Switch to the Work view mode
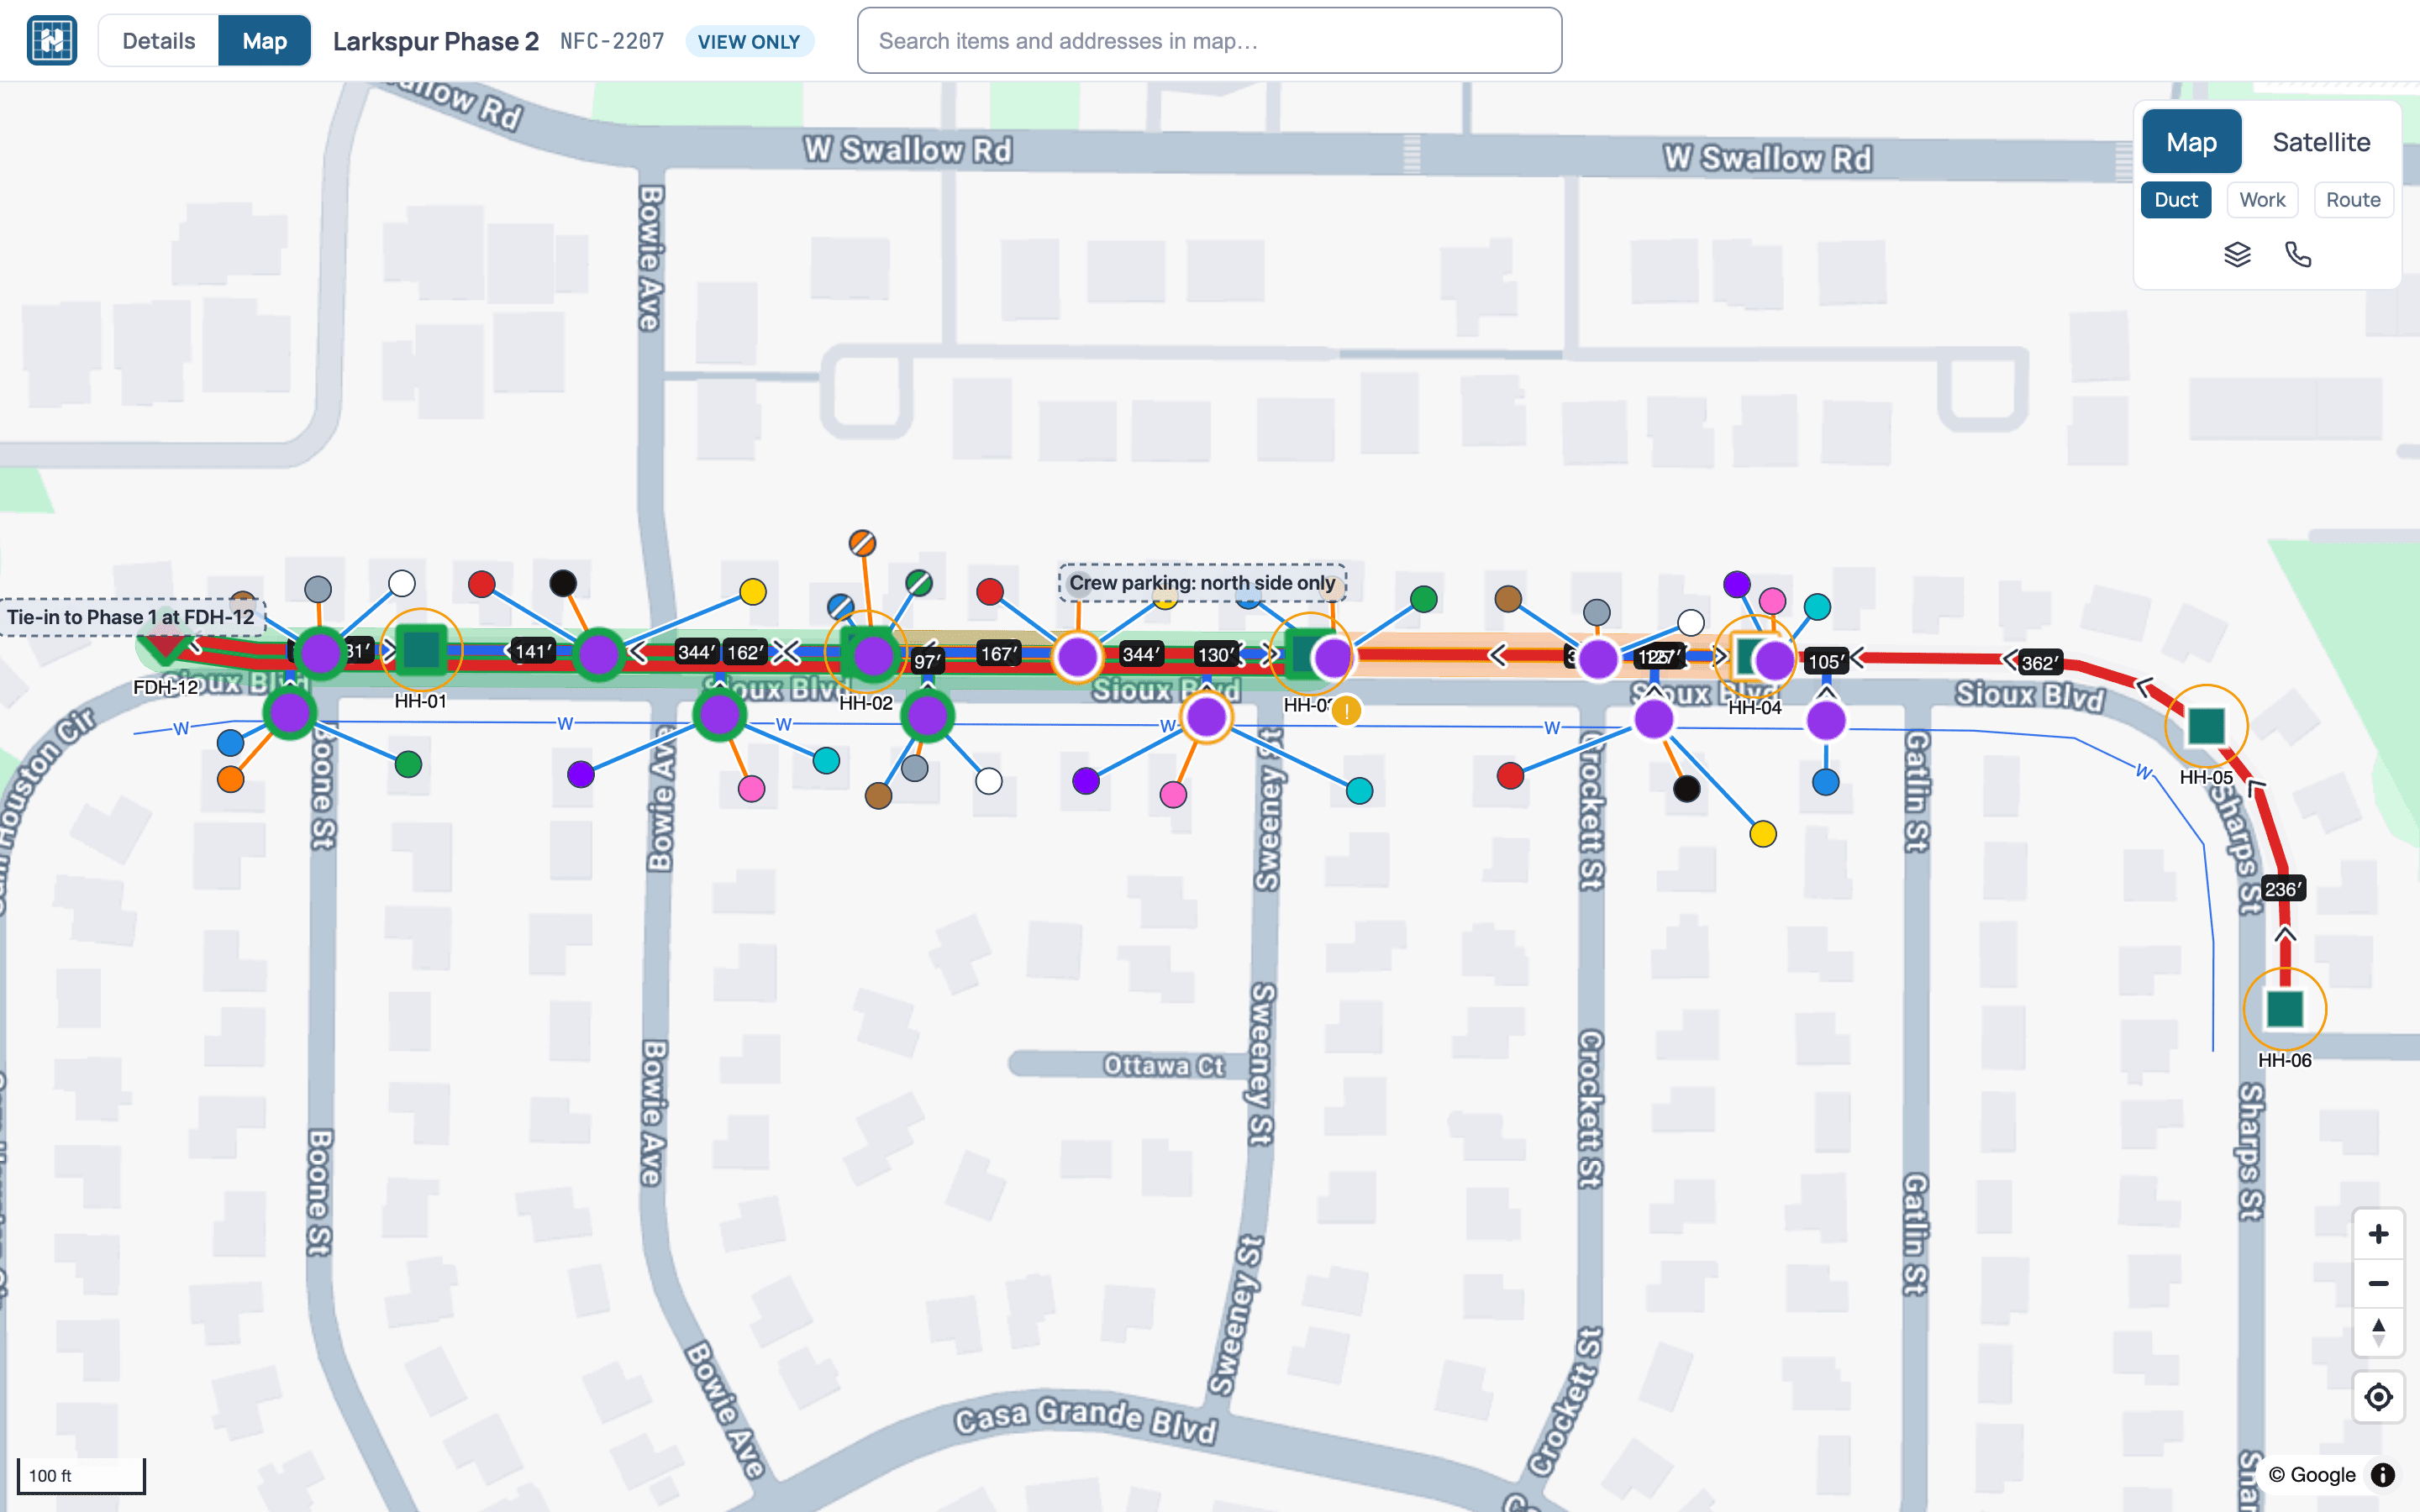This screenshot has height=1512, width=2420. [2262, 200]
